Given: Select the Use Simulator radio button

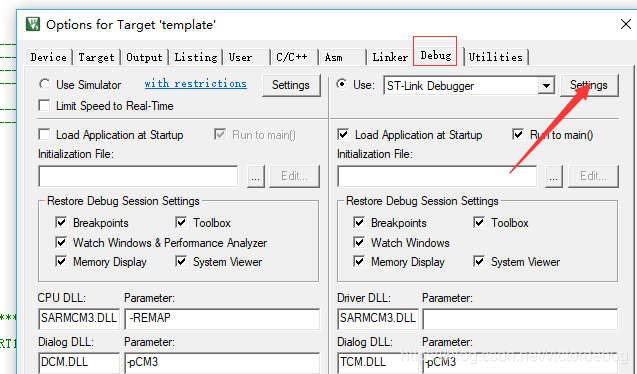Looking at the screenshot, I should coord(44,84).
